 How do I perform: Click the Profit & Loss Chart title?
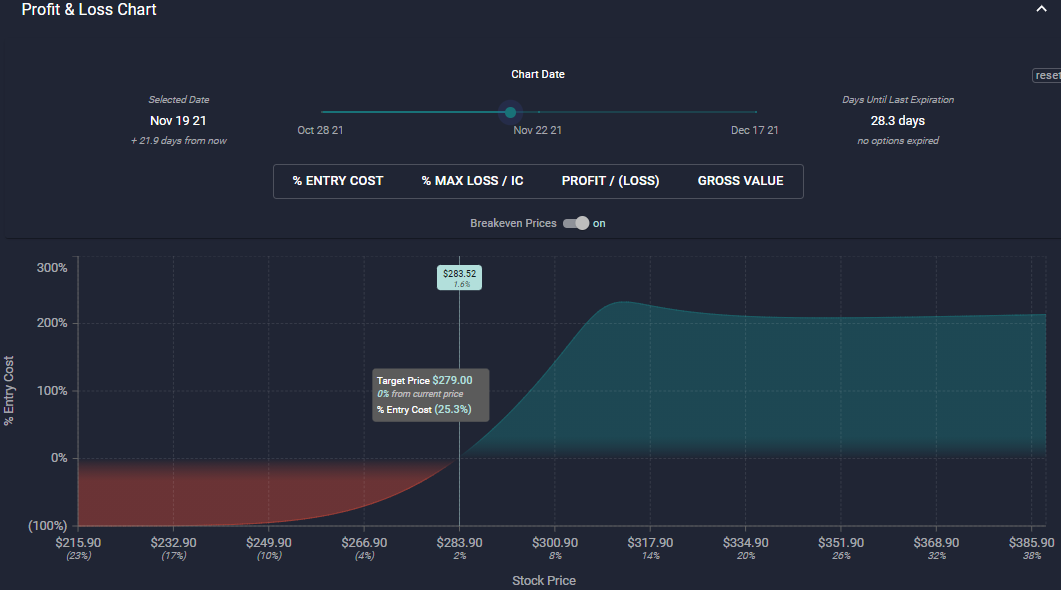[89, 10]
